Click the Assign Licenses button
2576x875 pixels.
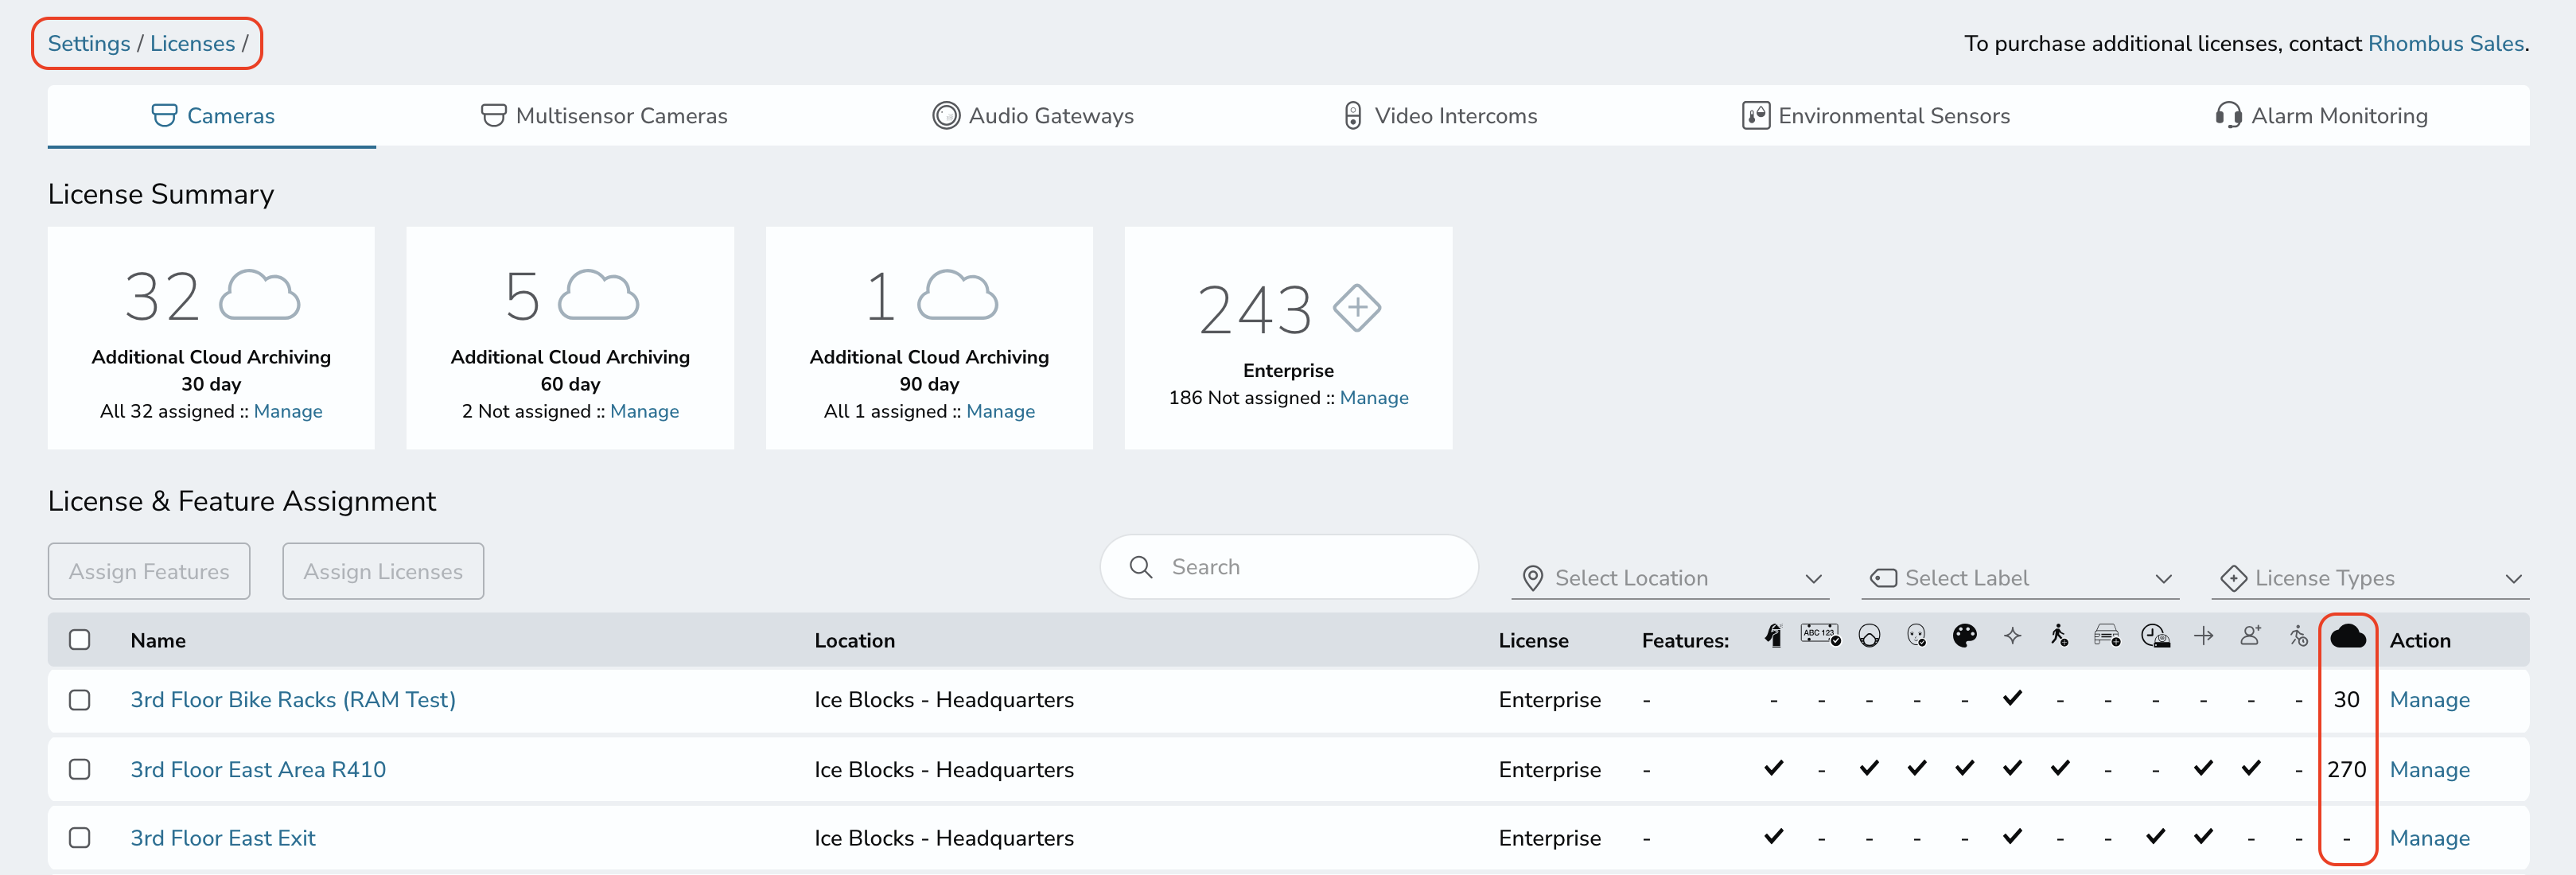(x=383, y=572)
